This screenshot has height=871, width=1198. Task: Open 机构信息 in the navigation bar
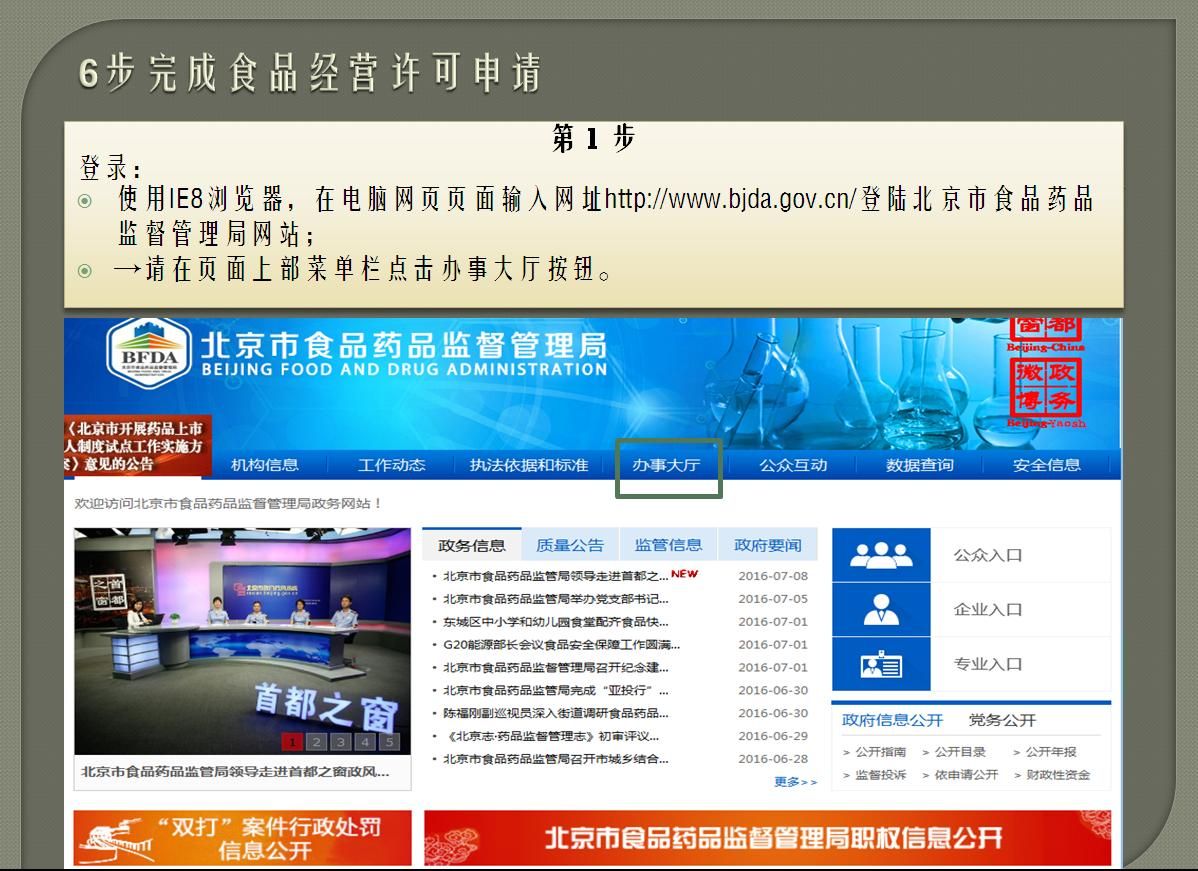tap(264, 465)
